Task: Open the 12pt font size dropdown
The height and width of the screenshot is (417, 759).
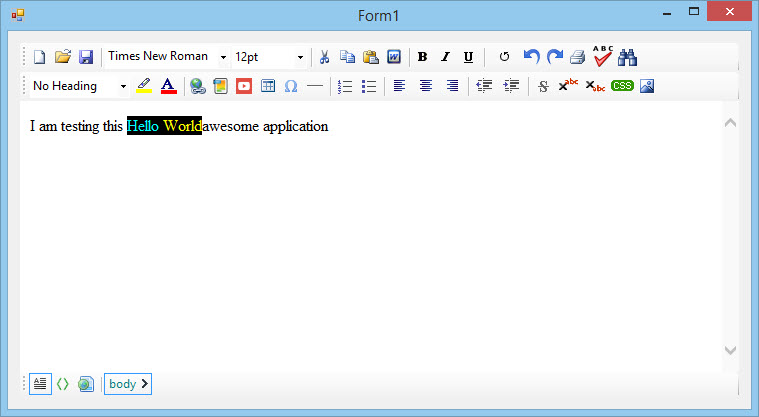Action: (x=300, y=57)
